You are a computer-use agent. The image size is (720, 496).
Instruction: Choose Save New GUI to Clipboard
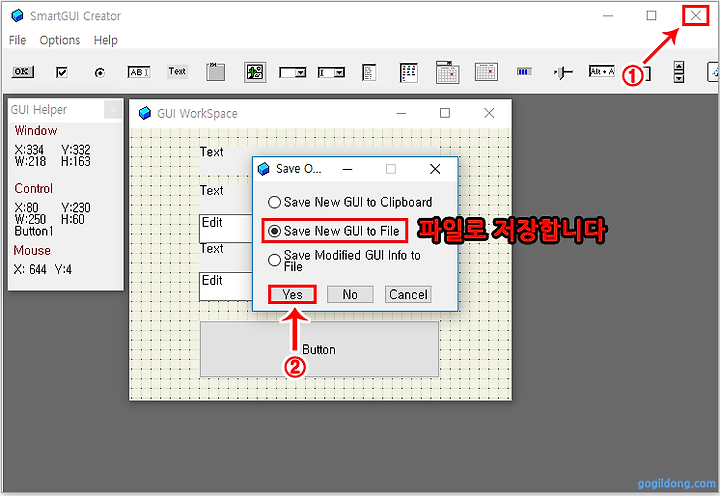click(x=350, y=202)
